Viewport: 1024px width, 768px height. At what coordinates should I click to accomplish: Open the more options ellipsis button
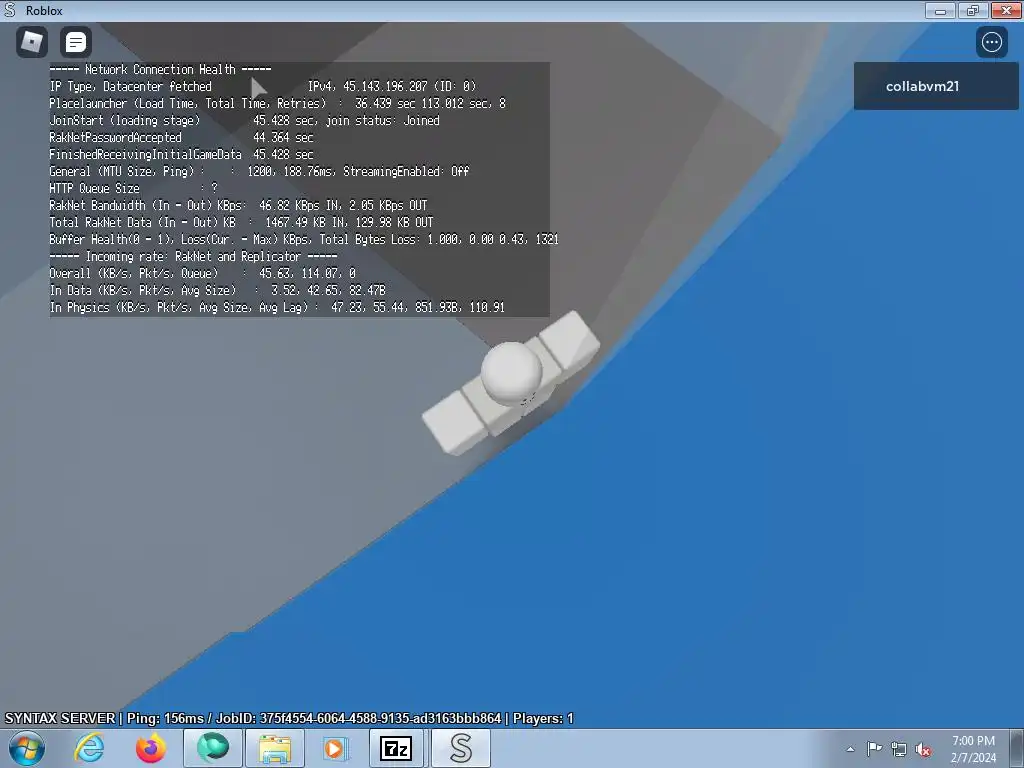pos(991,42)
